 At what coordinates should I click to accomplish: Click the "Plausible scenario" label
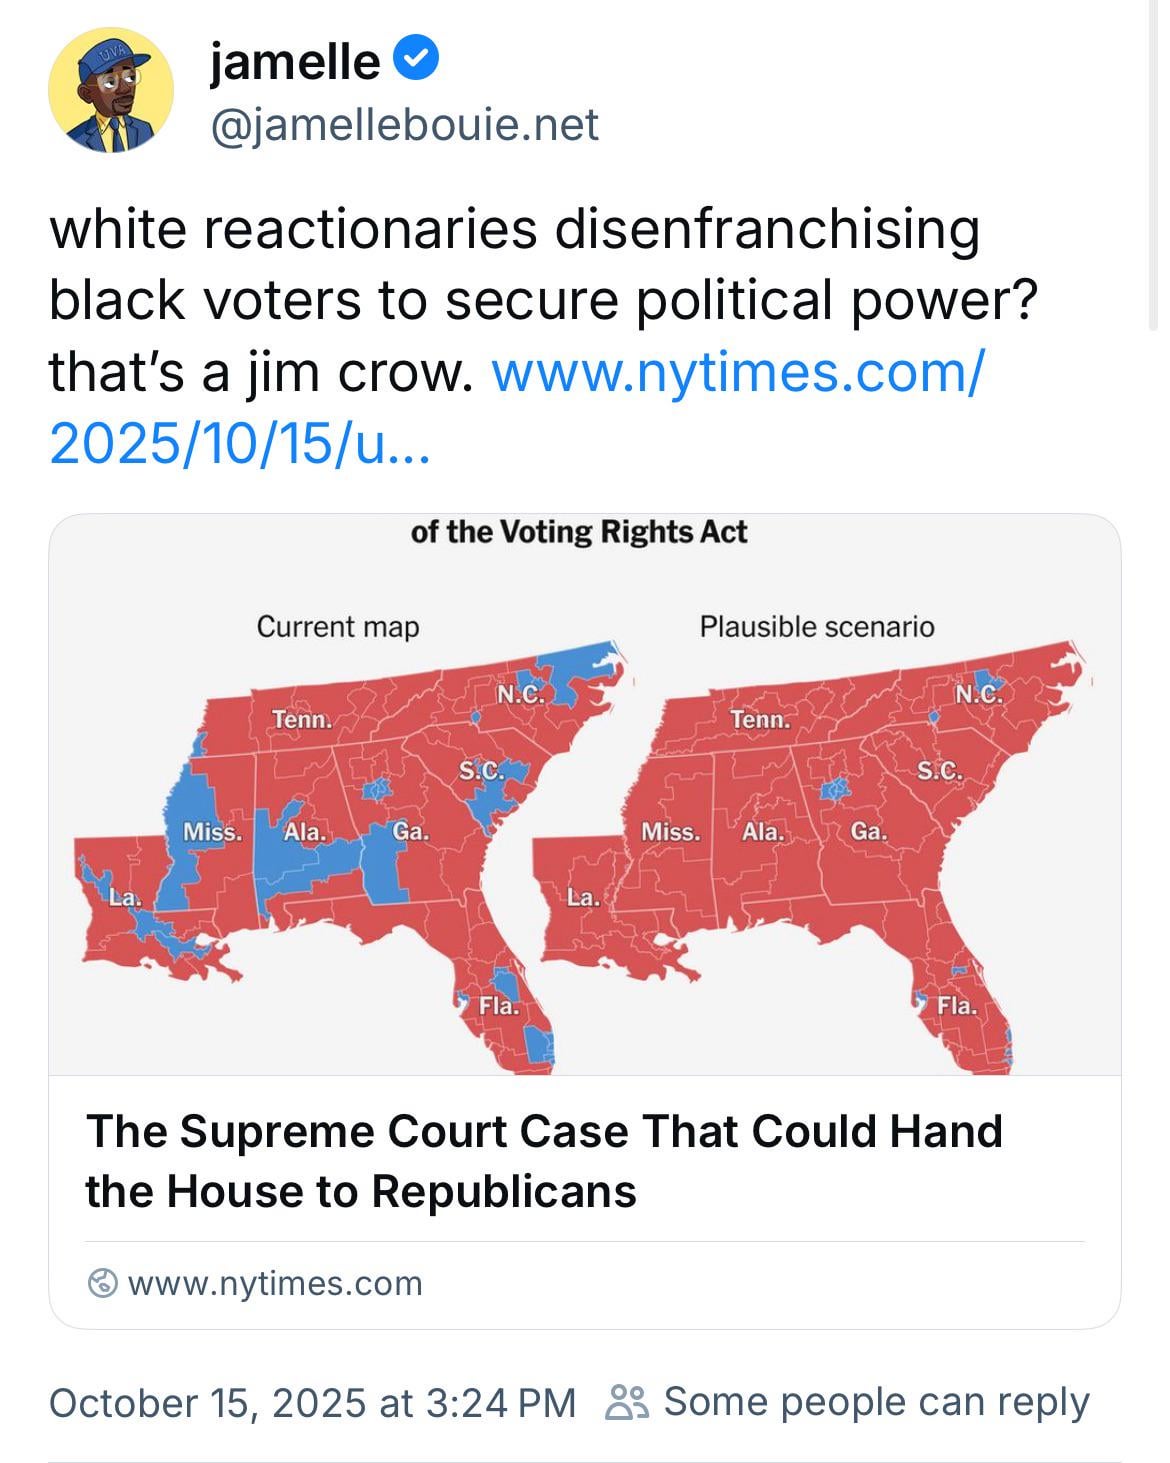click(x=817, y=627)
